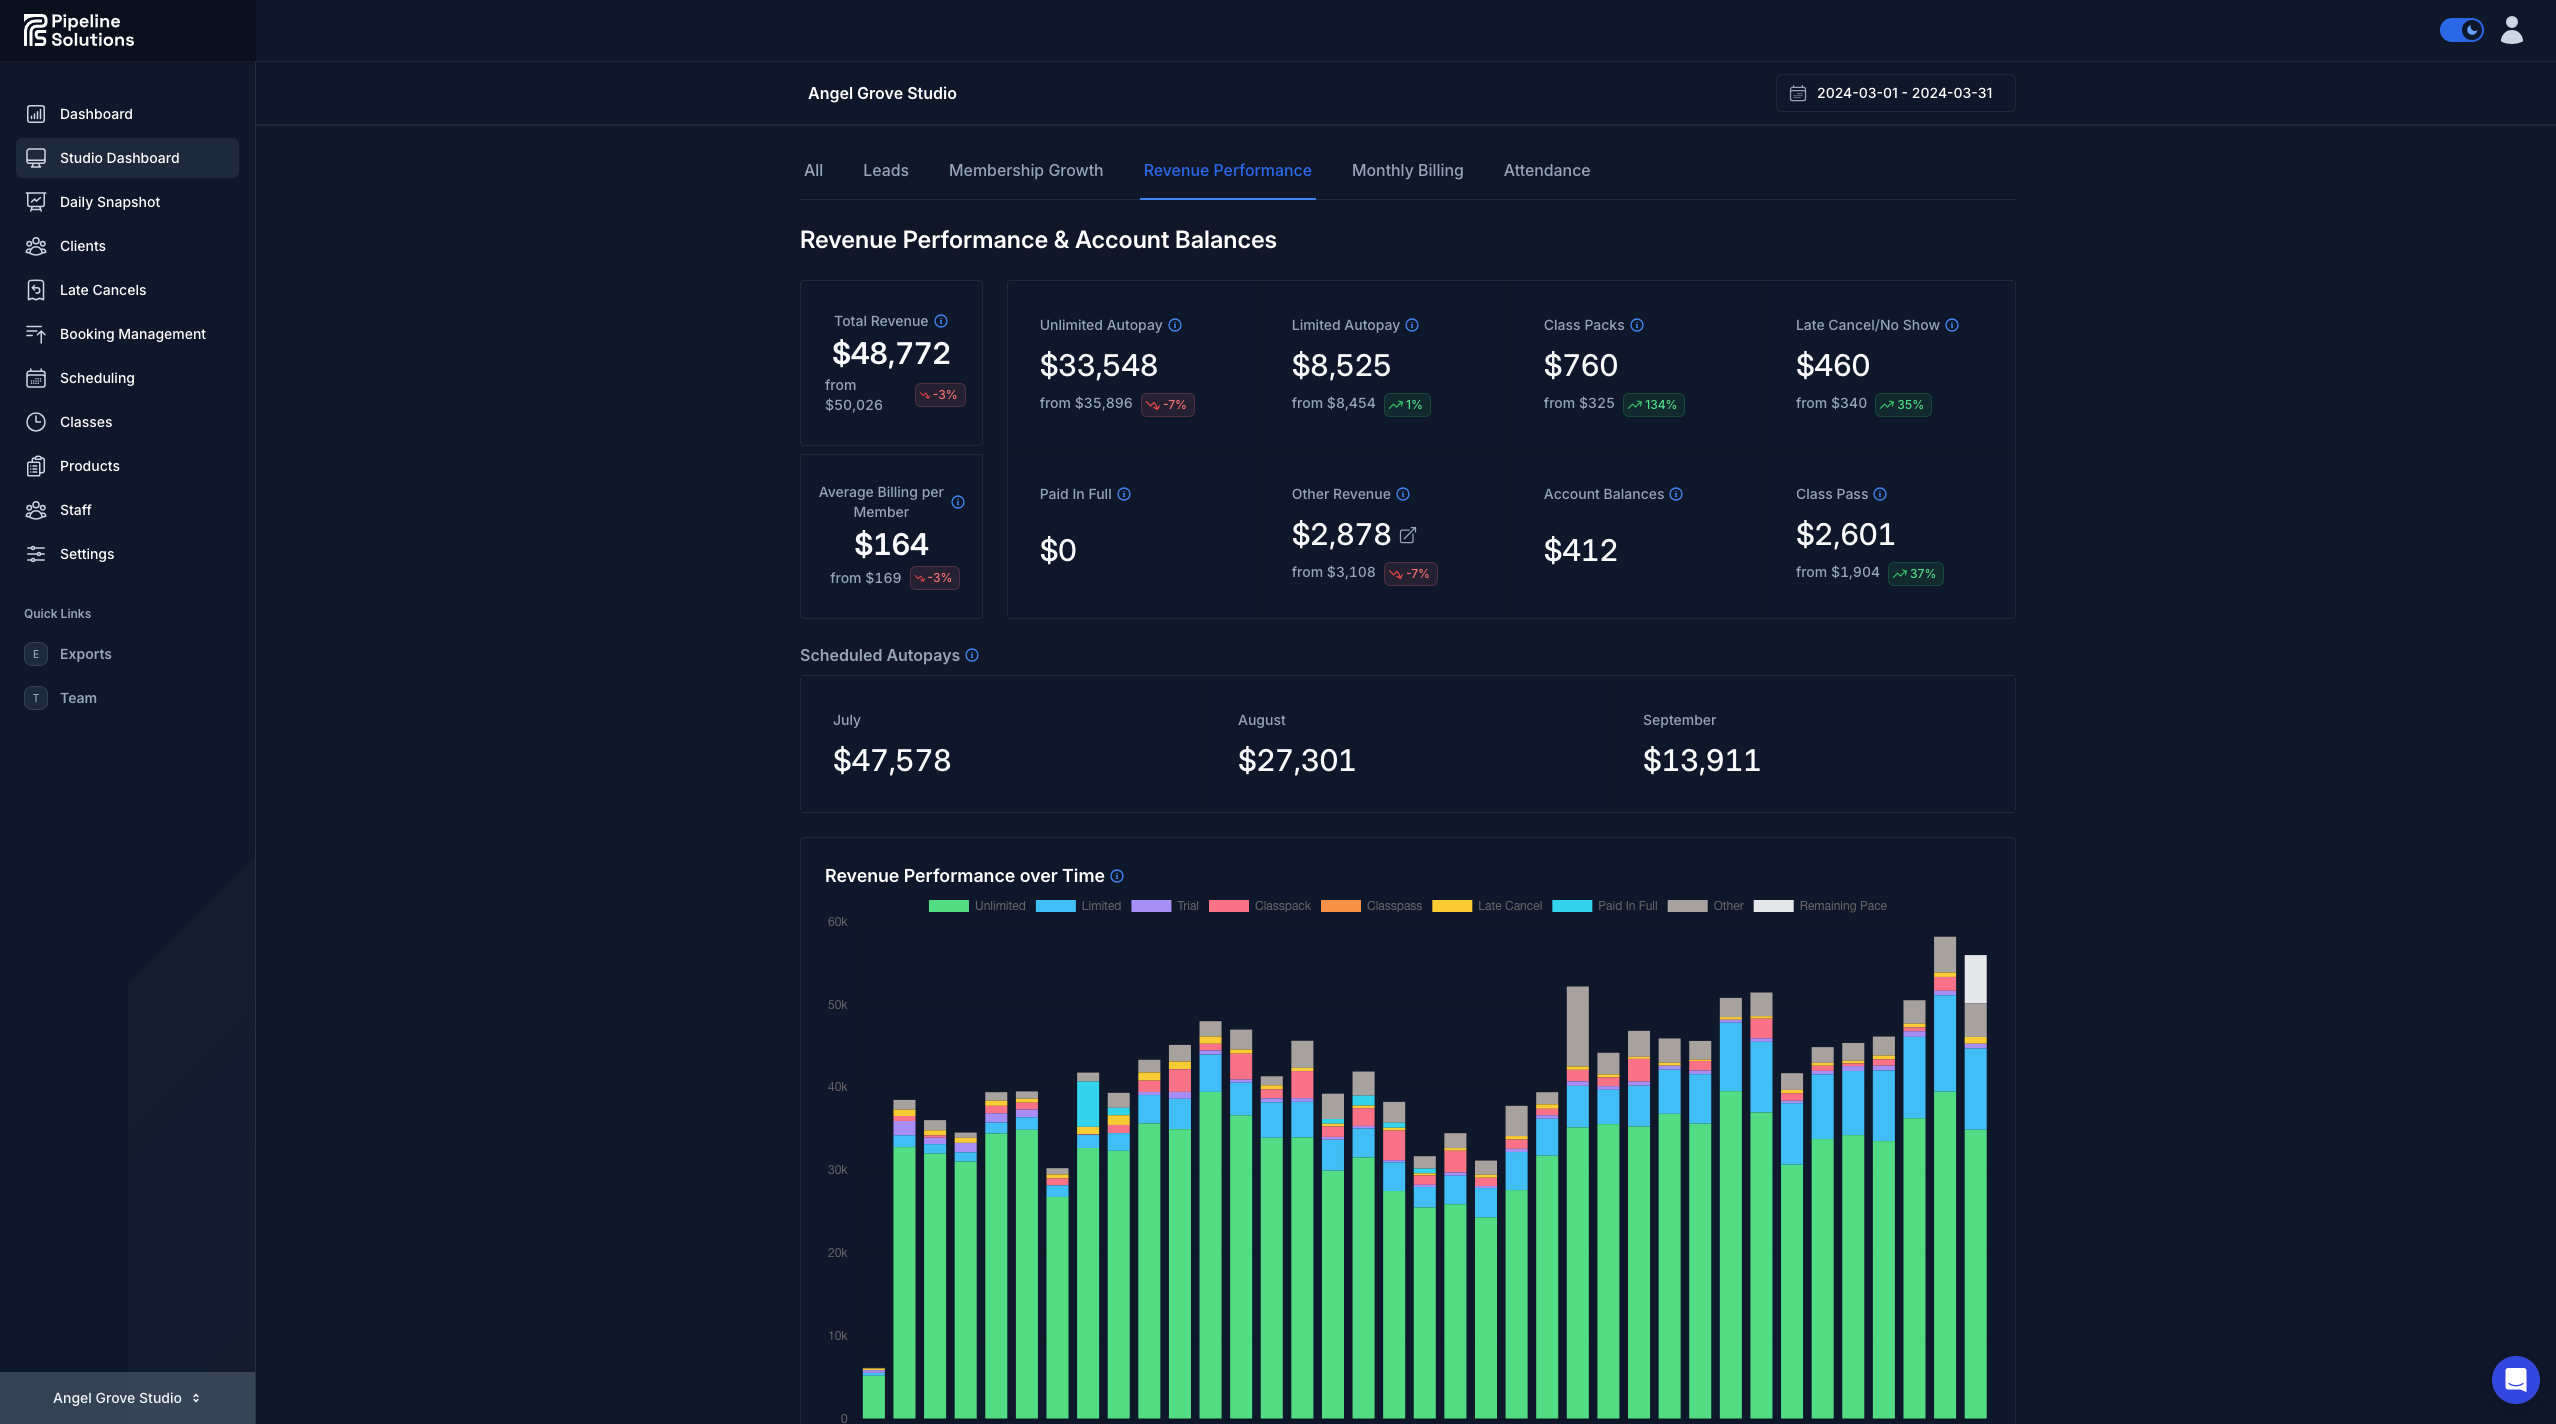The height and width of the screenshot is (1424, 2556).
Task: Click the user profile icon
Action: point(2511,30)
